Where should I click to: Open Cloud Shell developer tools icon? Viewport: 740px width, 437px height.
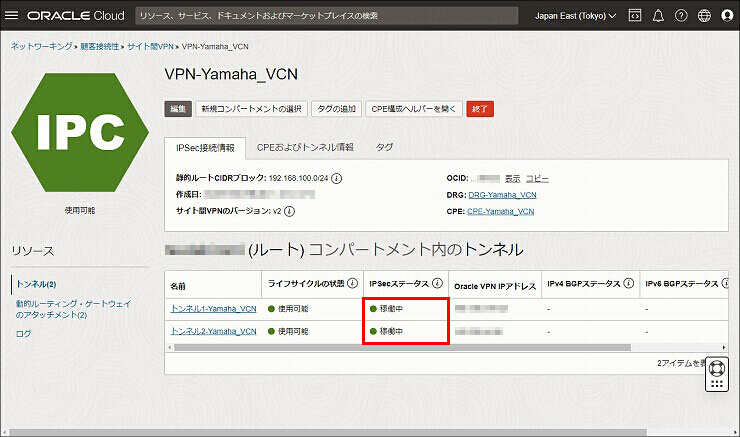(635, 16)
